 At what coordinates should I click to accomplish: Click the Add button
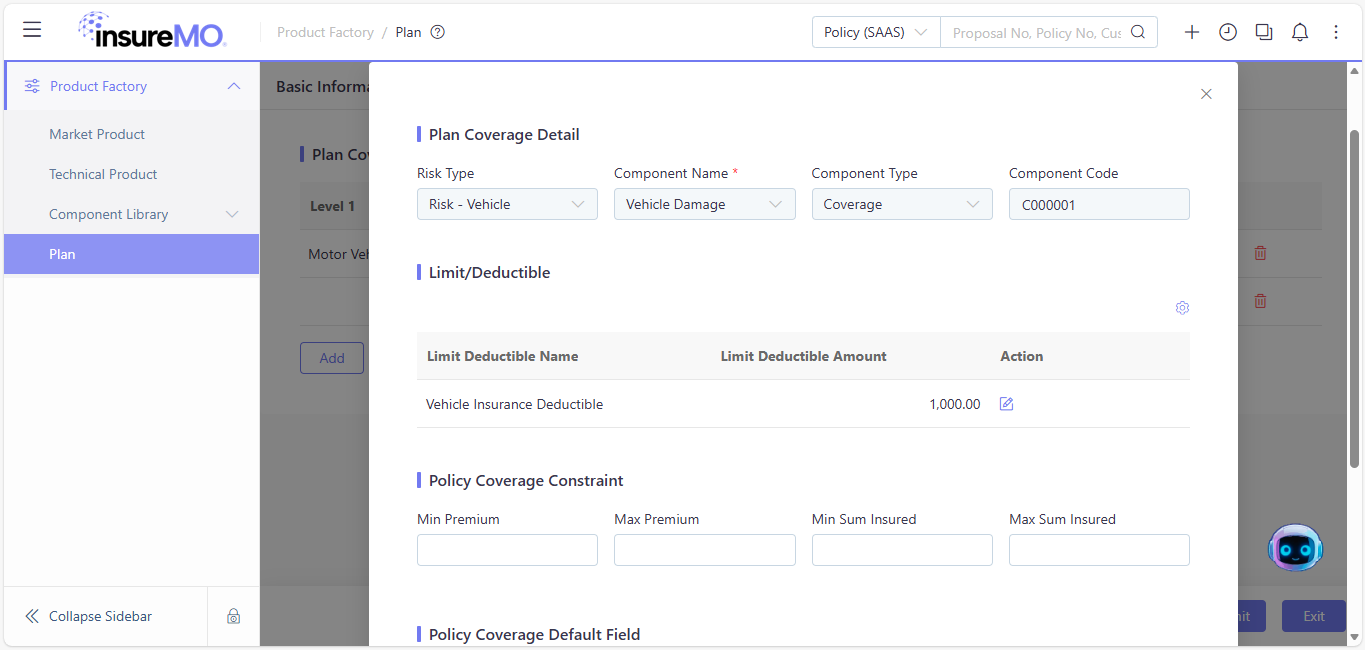pyautogui.click(x=332, y=358)
